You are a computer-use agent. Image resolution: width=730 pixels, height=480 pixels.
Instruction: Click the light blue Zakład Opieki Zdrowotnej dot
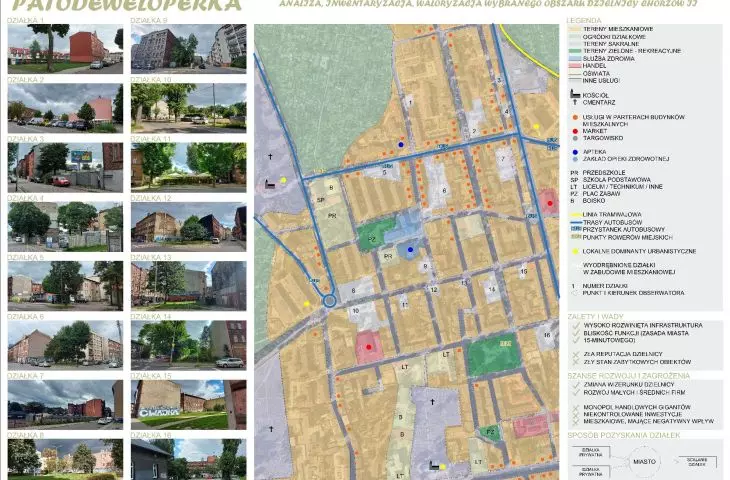575,159
